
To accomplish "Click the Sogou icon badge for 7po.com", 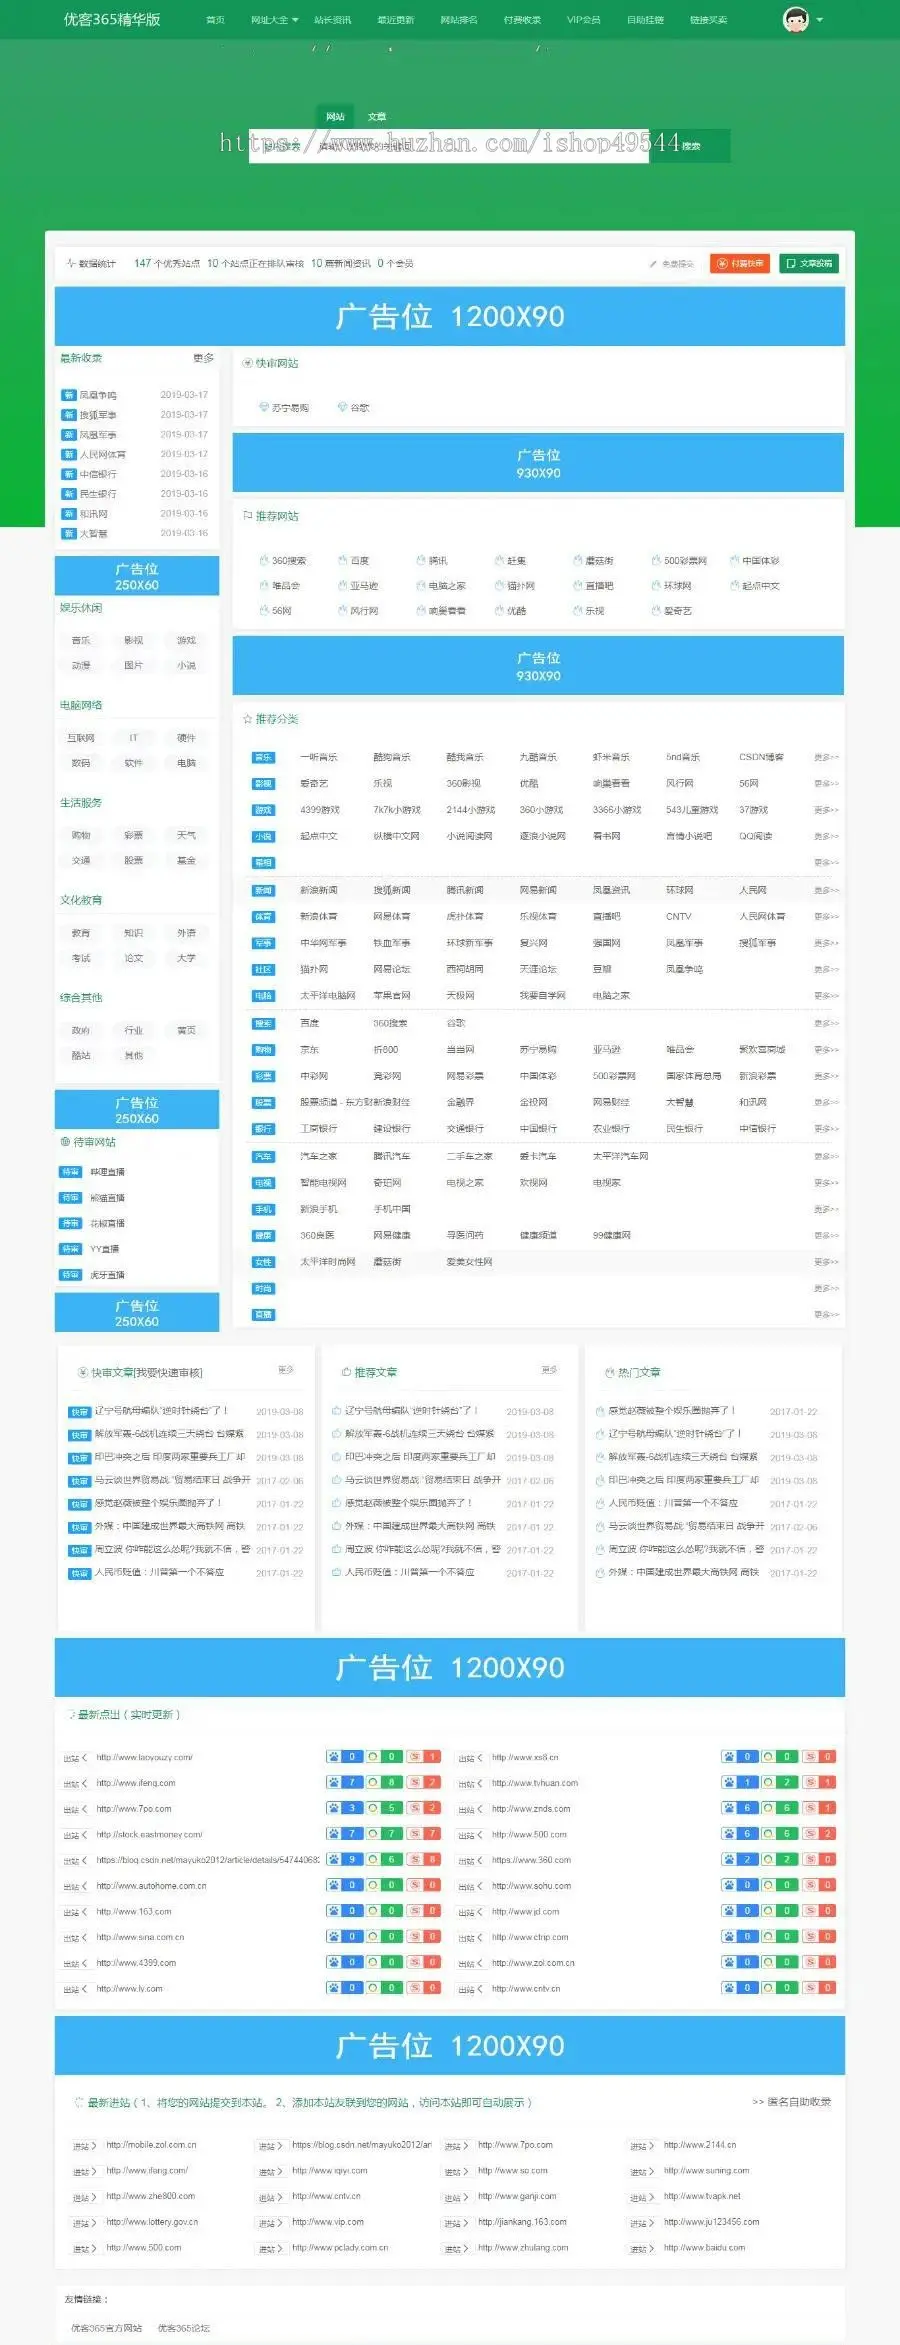I will [413, 1808].
